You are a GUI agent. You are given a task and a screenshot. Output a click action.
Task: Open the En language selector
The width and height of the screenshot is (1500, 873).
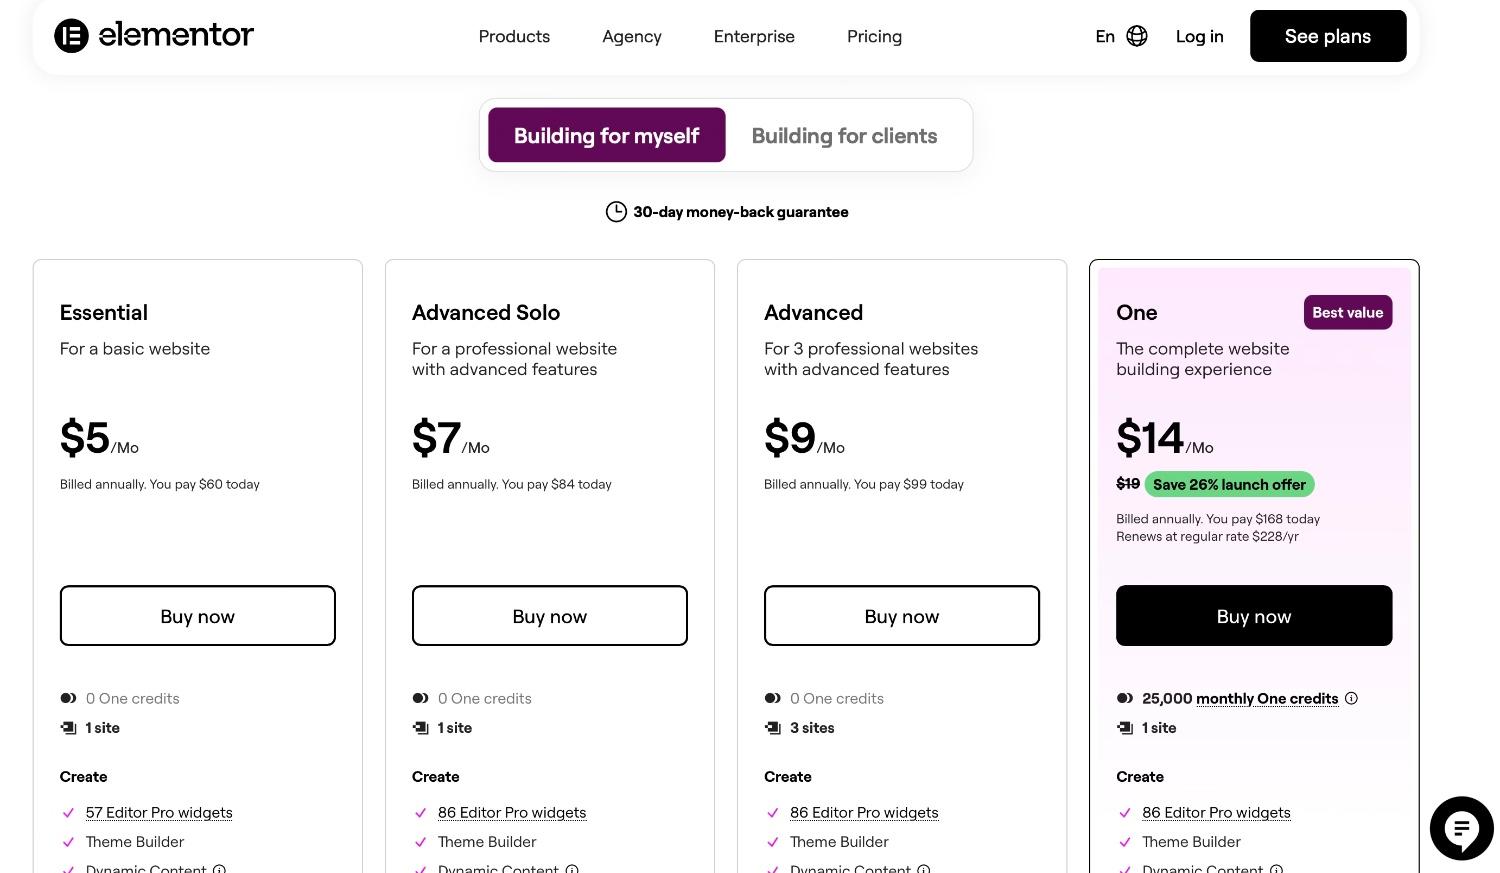click(x=1105, y=36)
